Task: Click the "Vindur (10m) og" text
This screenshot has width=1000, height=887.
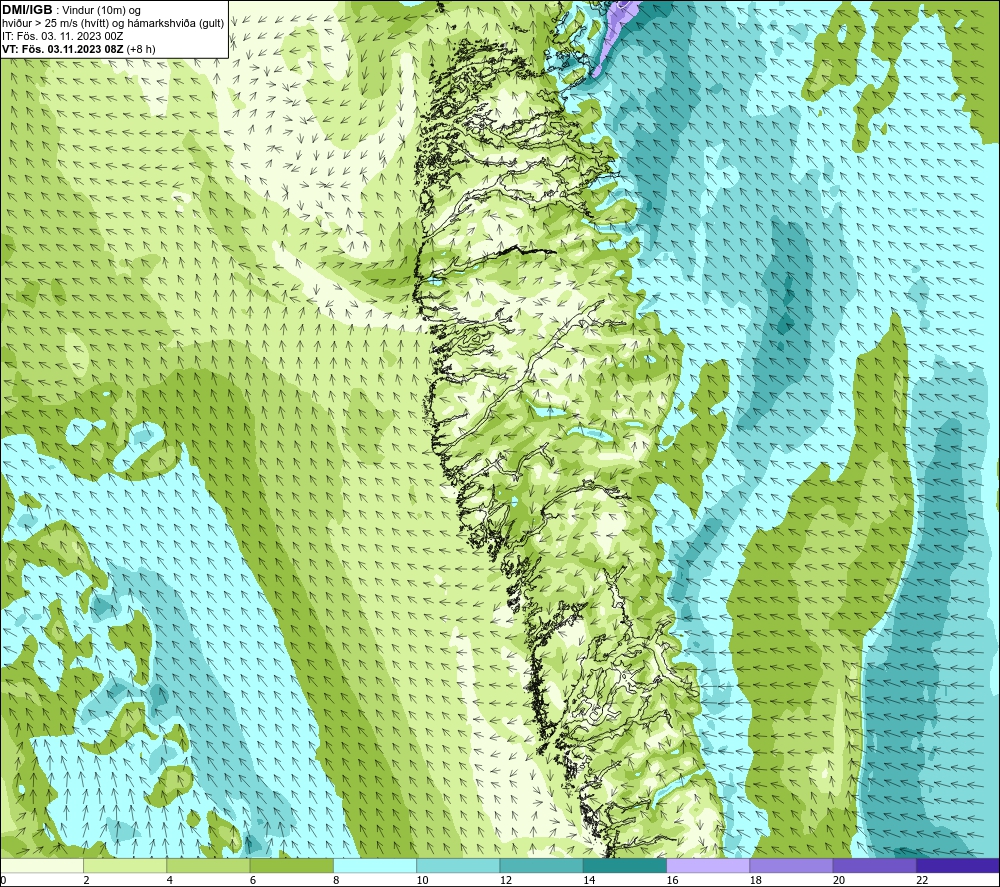Action: point(101,11)
